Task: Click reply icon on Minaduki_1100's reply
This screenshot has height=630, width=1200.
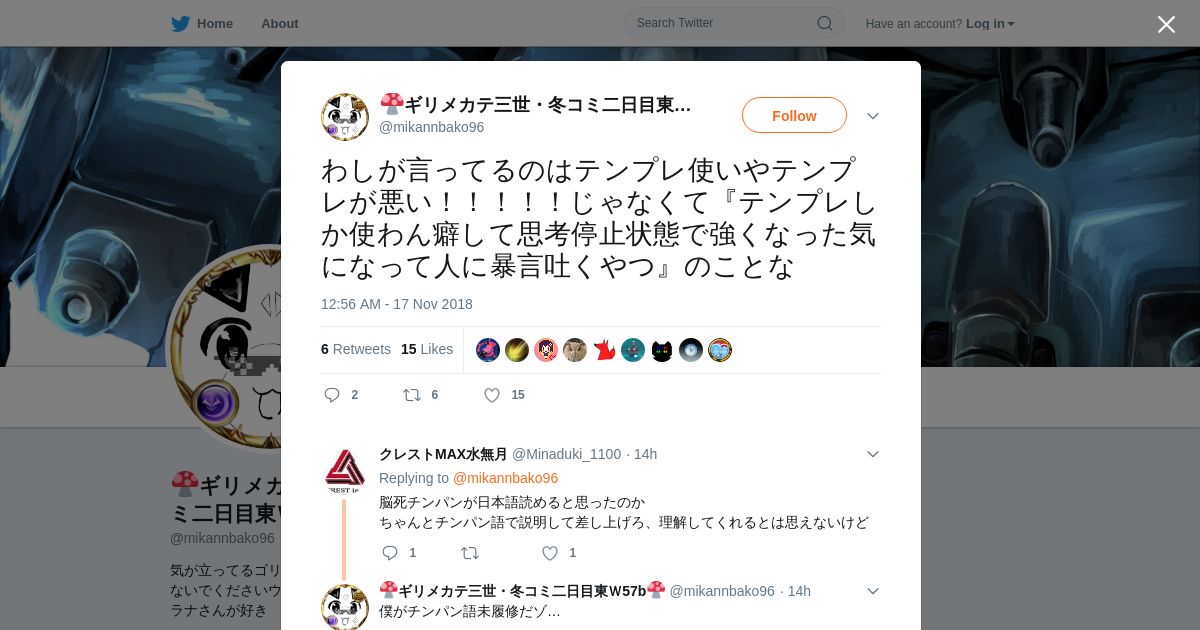Action: click(390, 553)
